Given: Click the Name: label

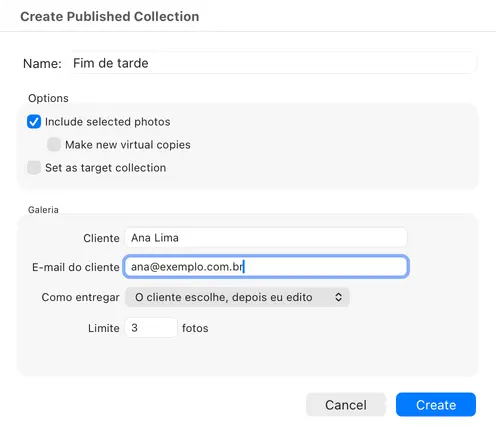Looking at the screenshot, I should pyautogui.click(x=42, y=63).
